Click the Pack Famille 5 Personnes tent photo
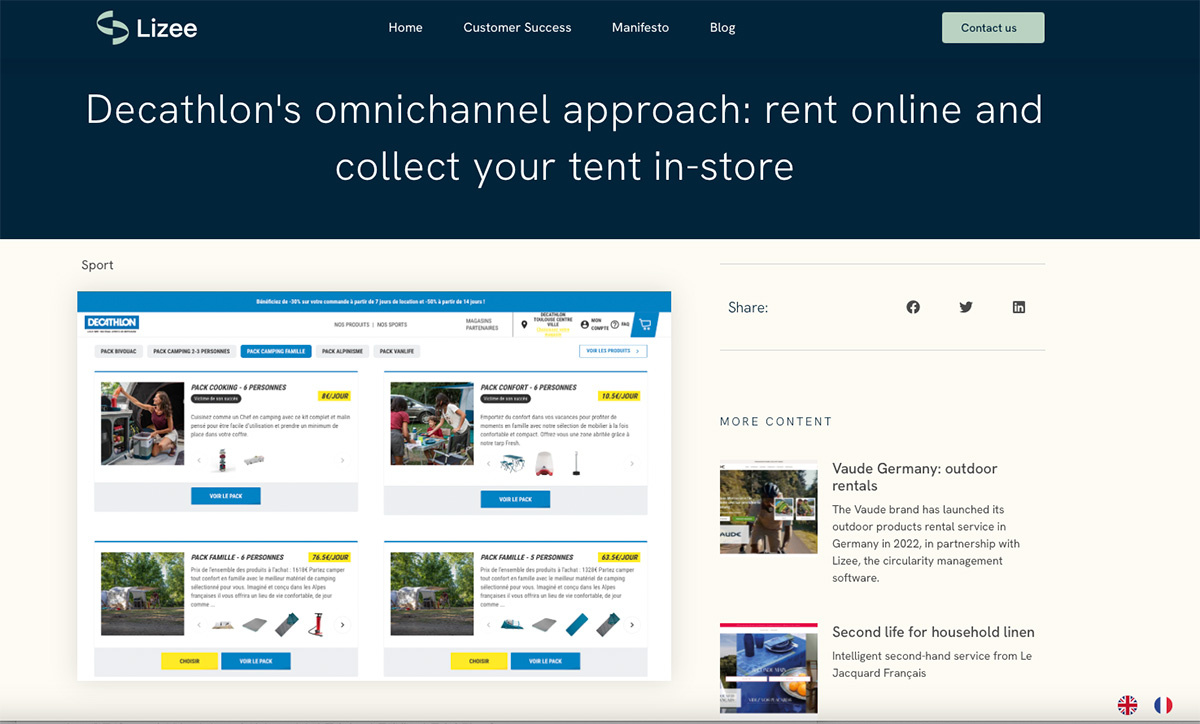This screenshot has width=1200, height=724. click(432, 593)
